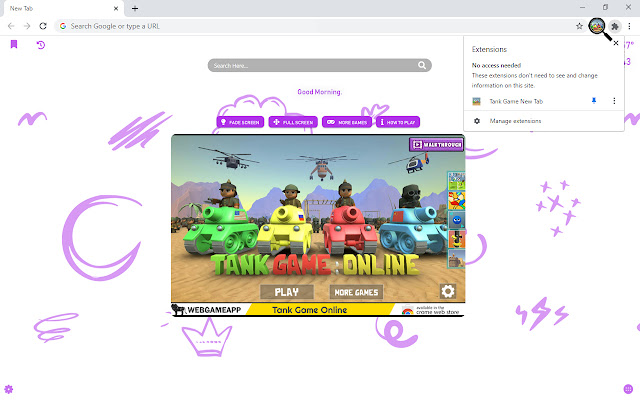Screen dimensions: 640x400
Task: Open the Chrome Web Store badge
Action: click(430, 310)
